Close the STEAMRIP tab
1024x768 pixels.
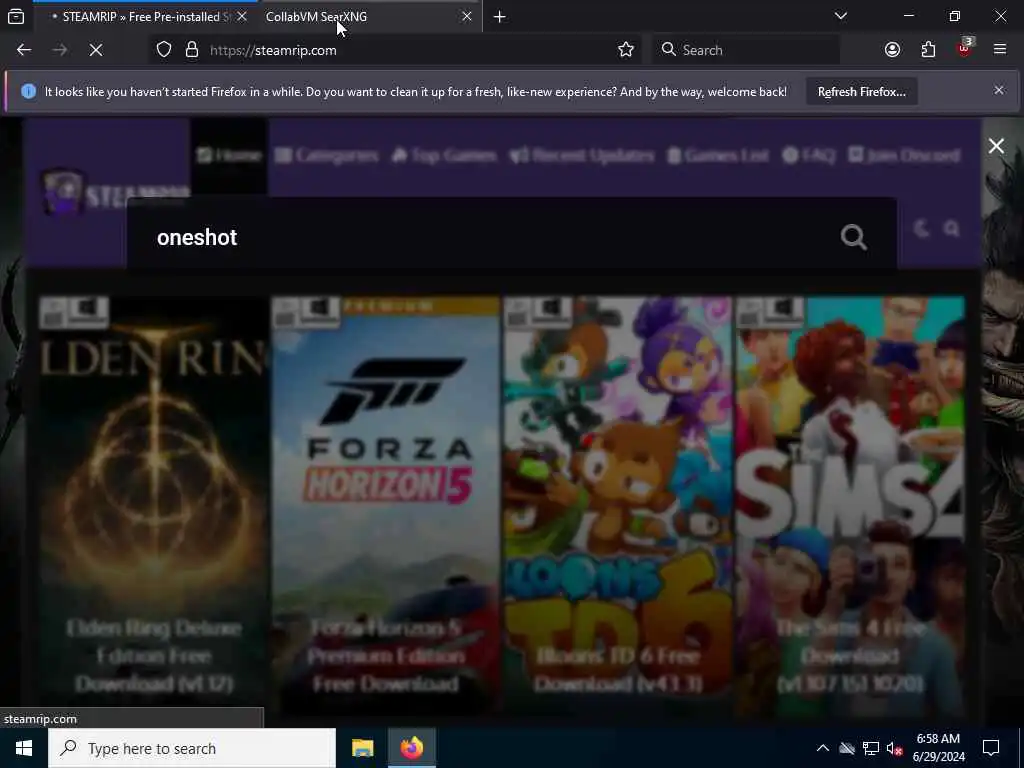[242, 16]
